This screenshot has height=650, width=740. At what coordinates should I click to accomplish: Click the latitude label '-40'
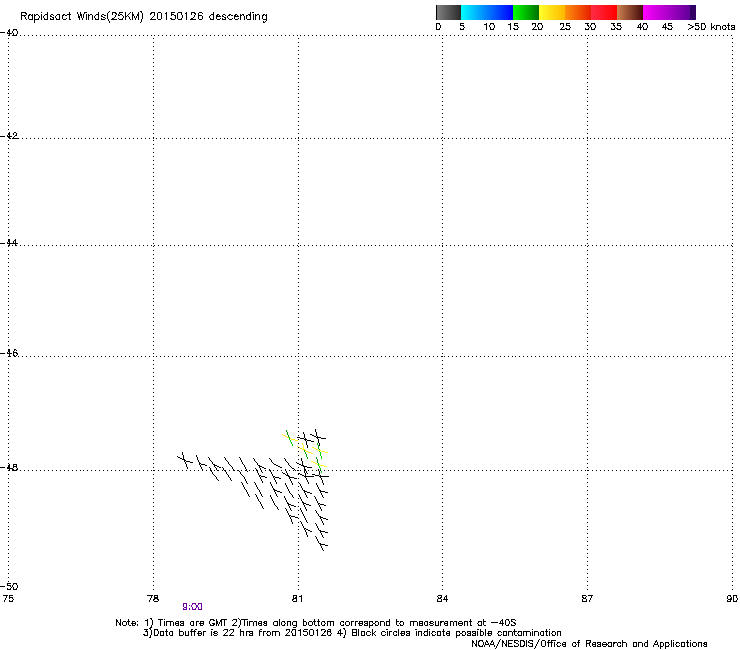(9, 33)
